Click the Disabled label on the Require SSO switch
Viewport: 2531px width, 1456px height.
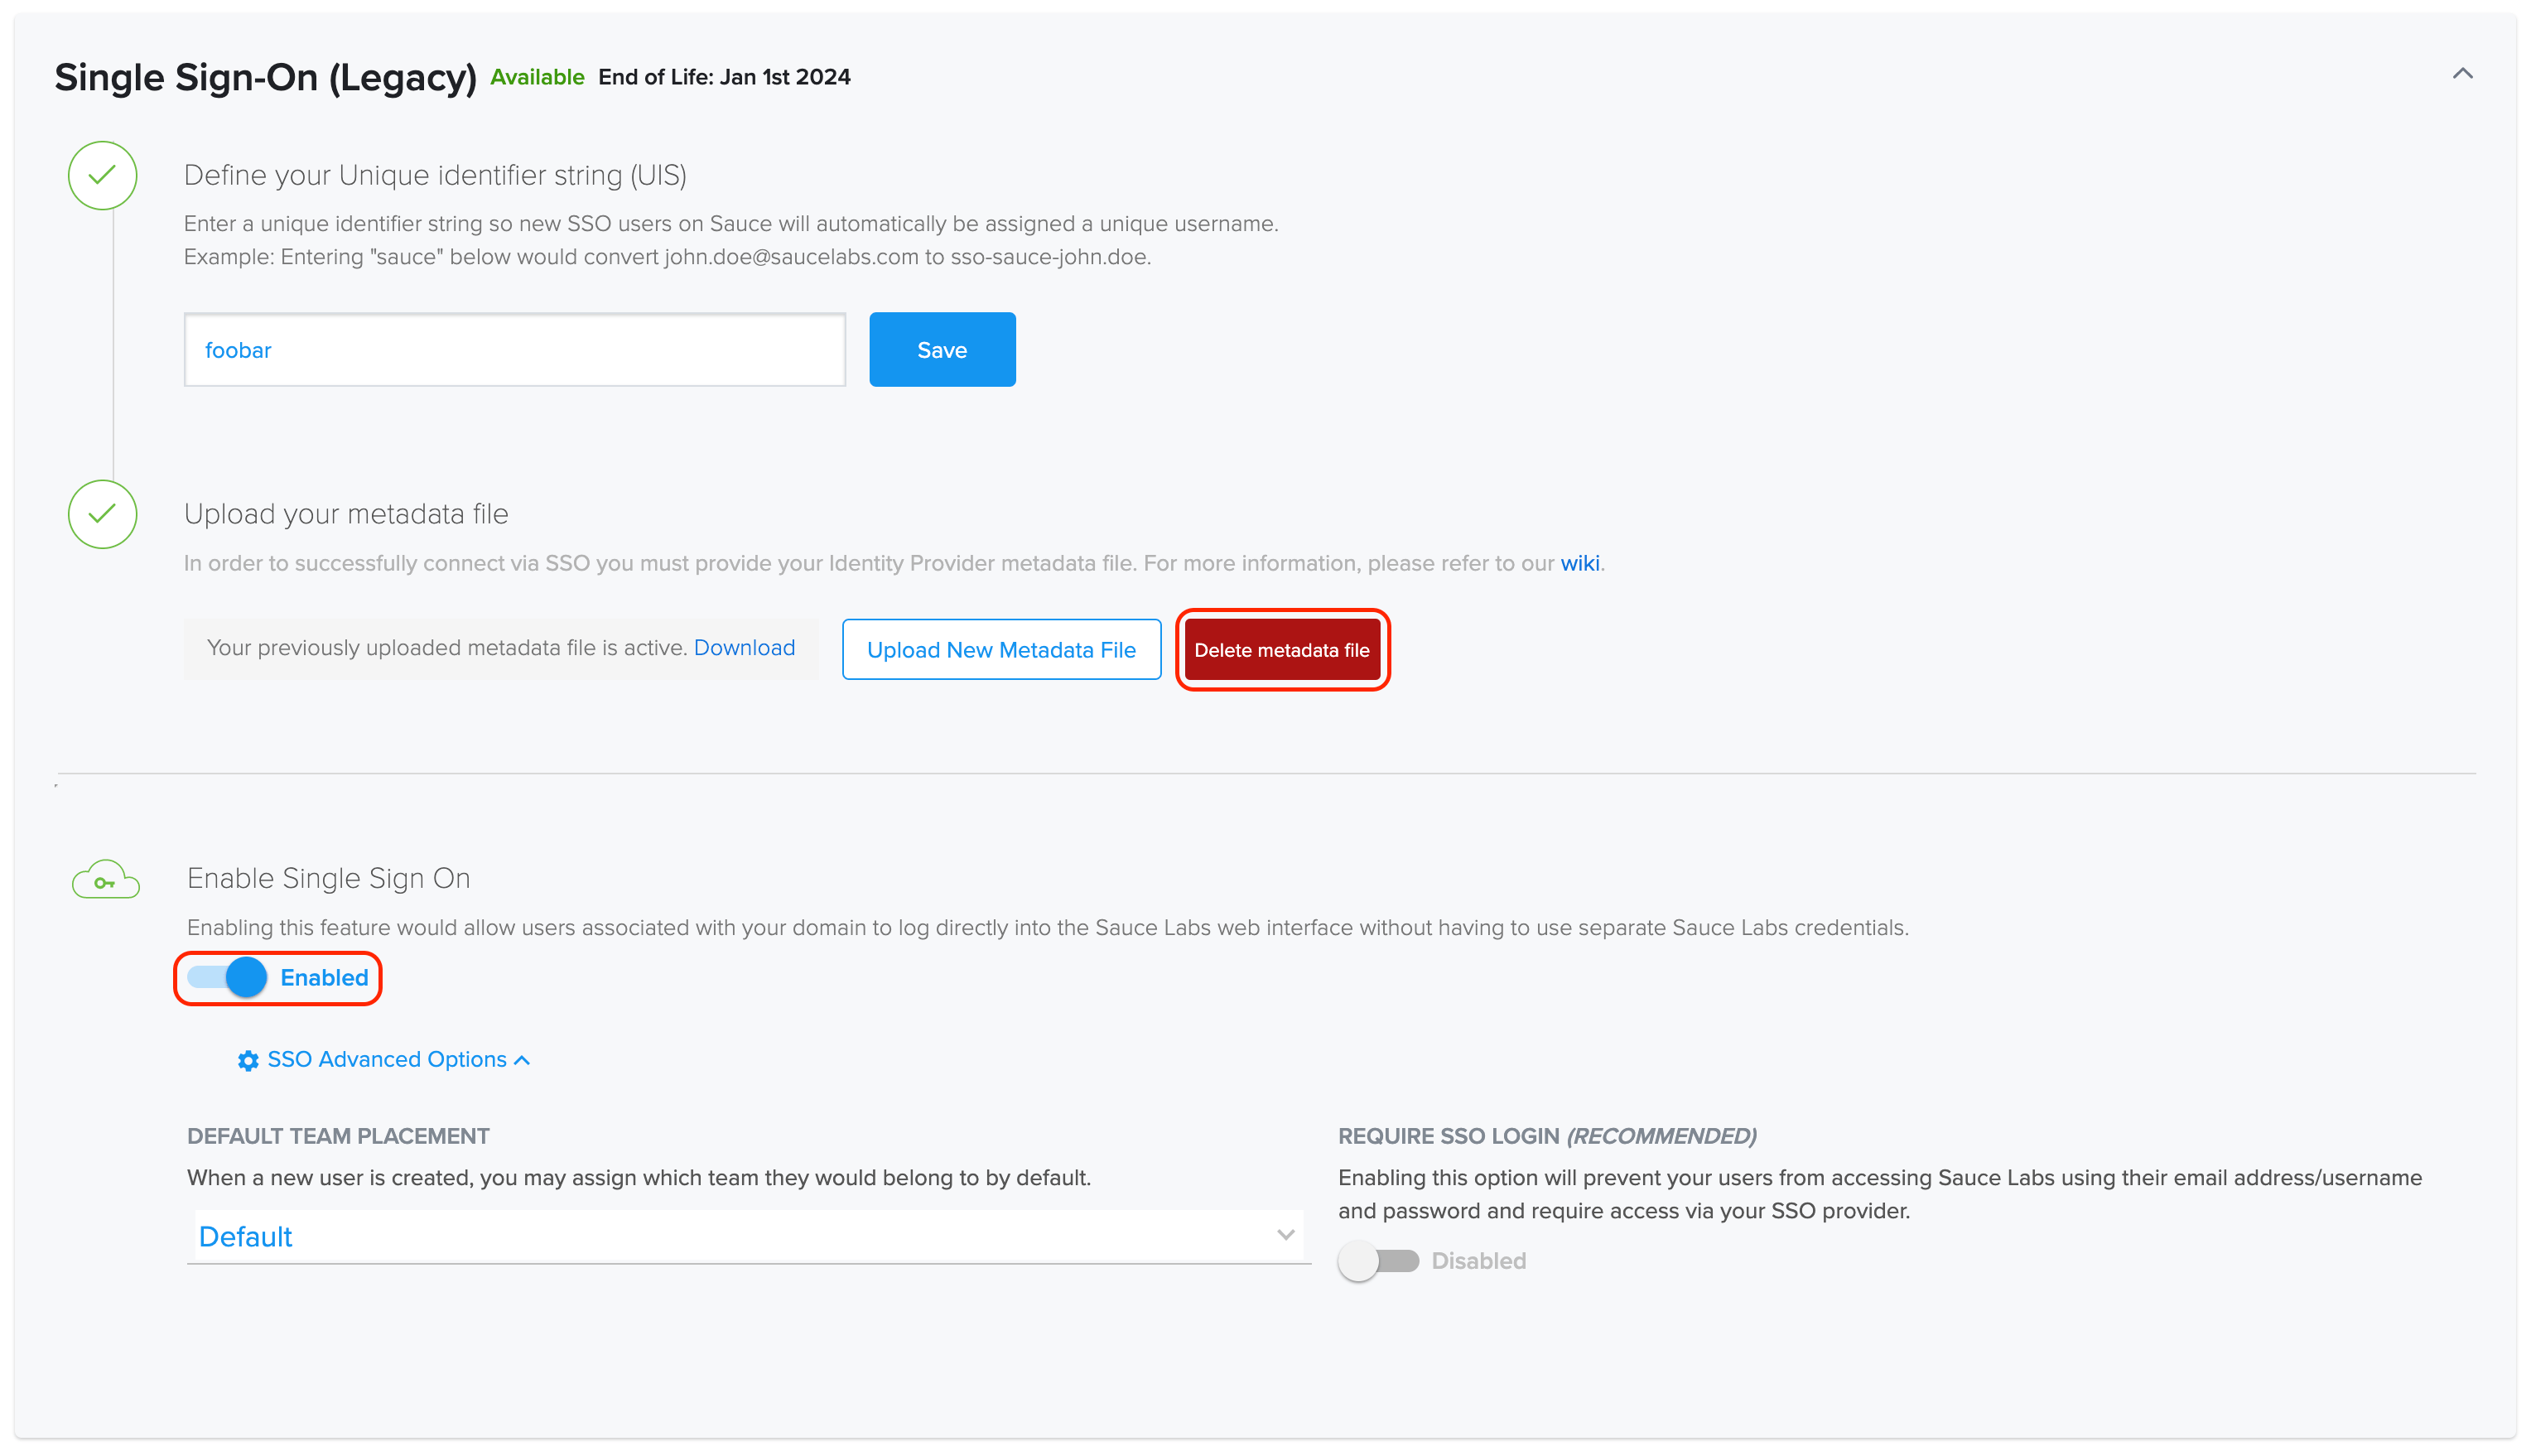pyautogui.click(x=1478, y=1261)
